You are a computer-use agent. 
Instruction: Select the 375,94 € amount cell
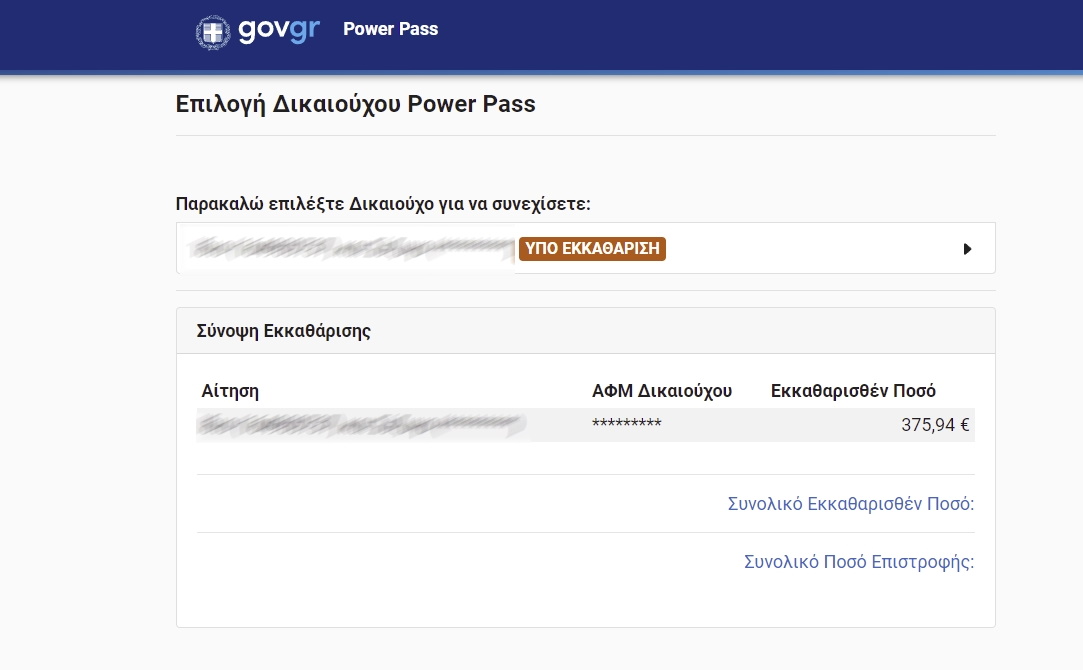pyautogui.click(x=935, y=425)
